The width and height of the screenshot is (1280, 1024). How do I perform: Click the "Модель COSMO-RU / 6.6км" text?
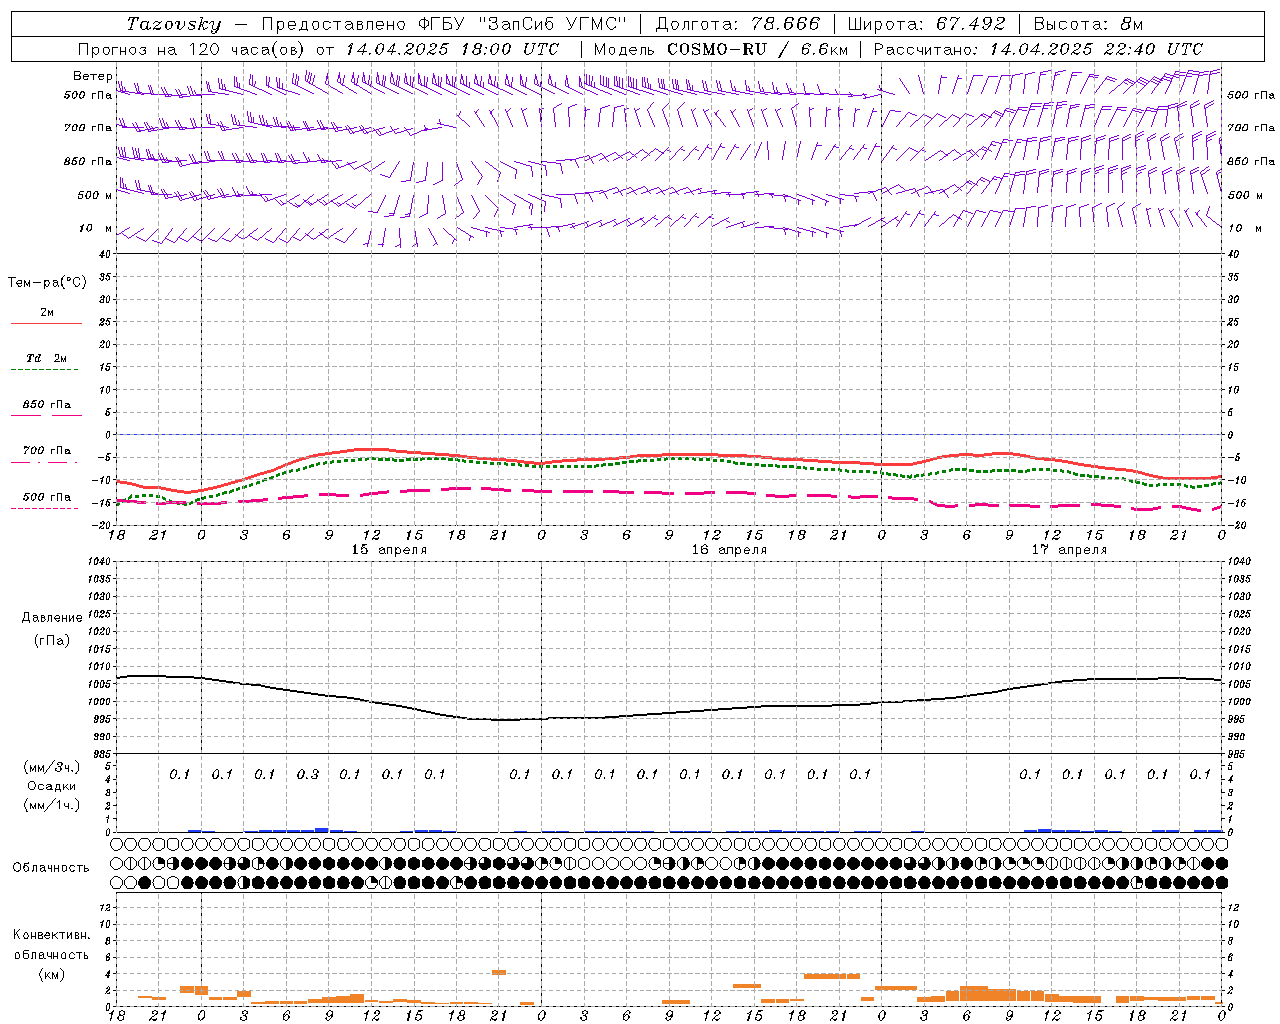pyautogui.click(x=720, y=49)
